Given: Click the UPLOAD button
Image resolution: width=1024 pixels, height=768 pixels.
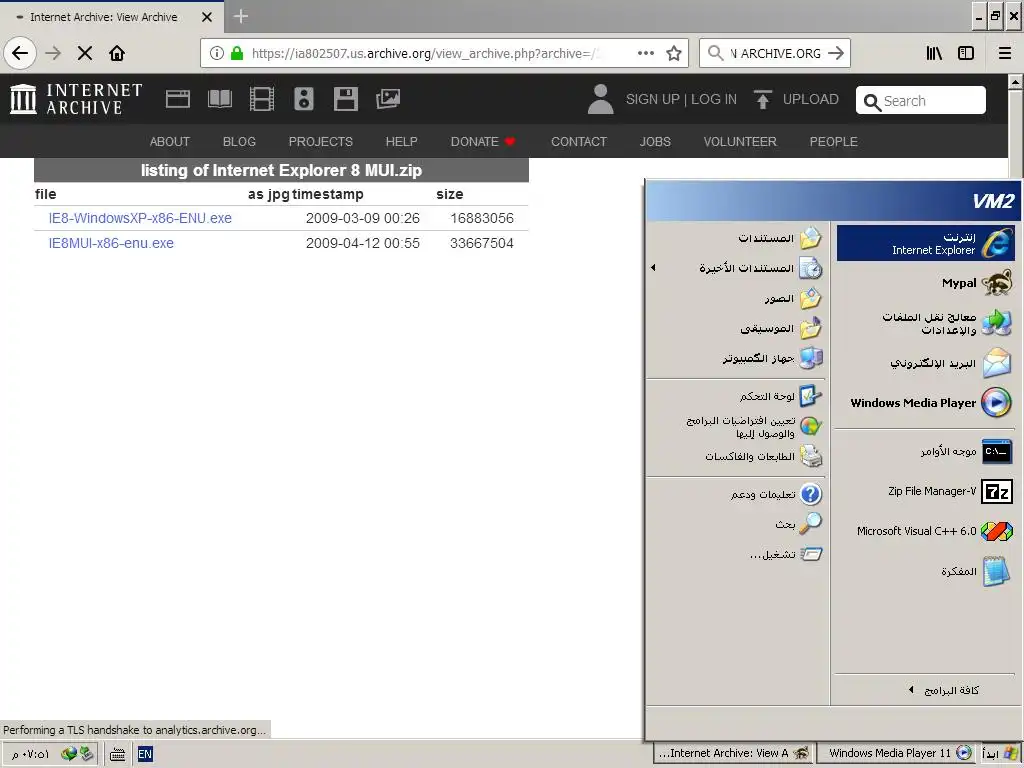Looking at the screenshot, I should tap(795, 99).
